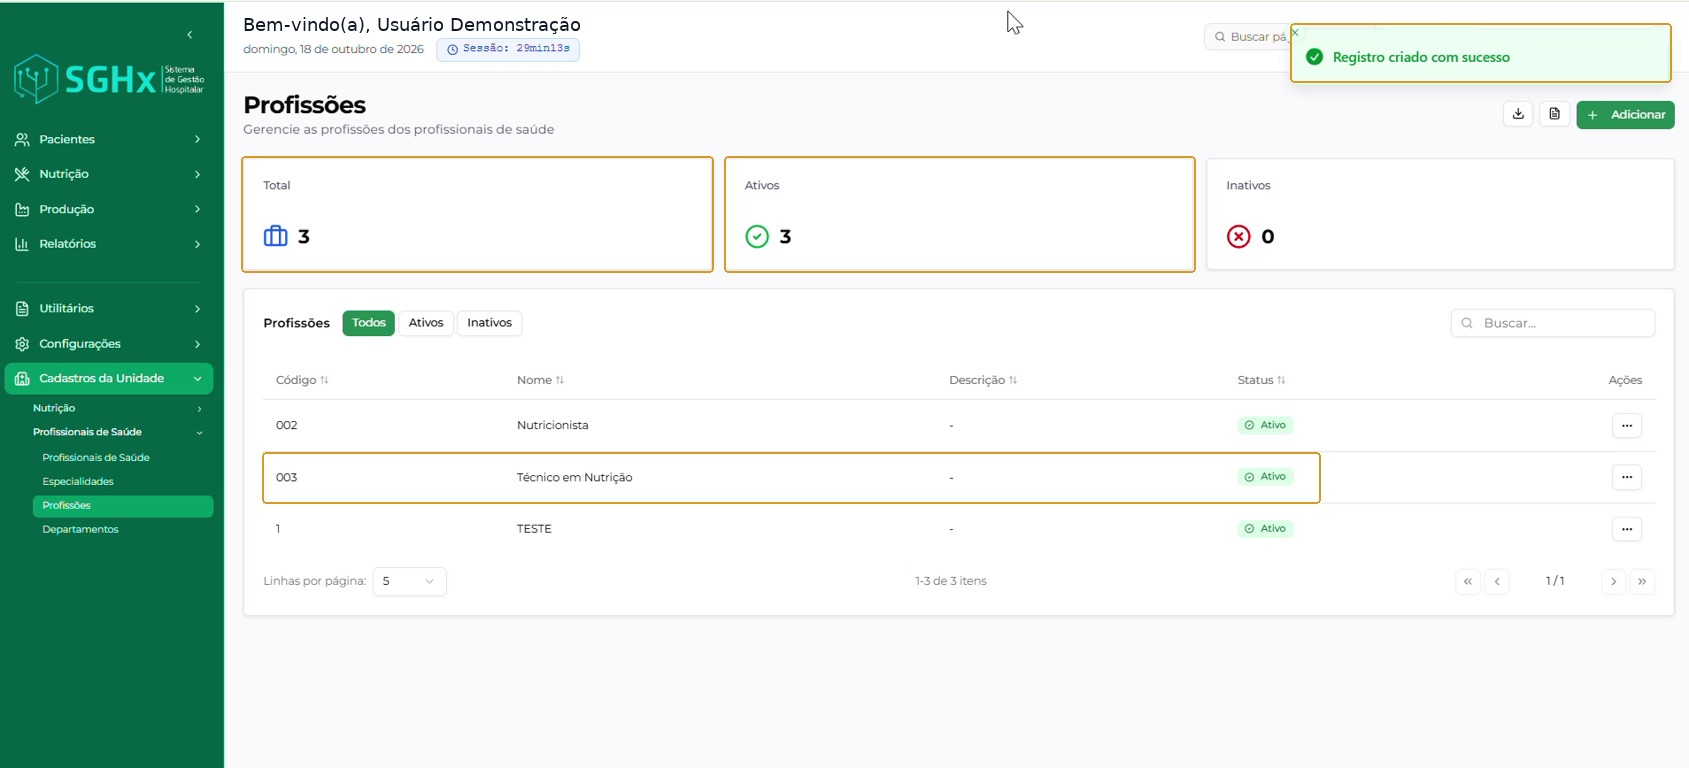
Task: Click the session timer badge
Action: tap(508, 49)
